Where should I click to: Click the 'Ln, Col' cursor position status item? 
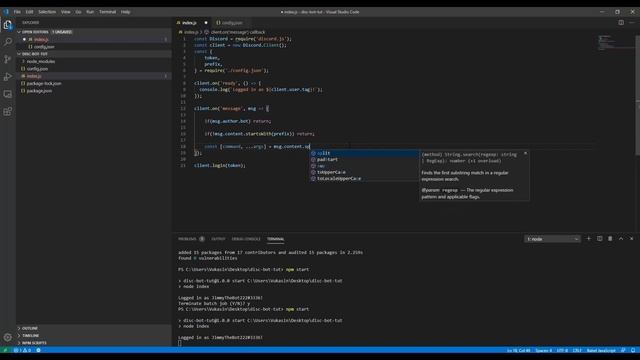518,350
